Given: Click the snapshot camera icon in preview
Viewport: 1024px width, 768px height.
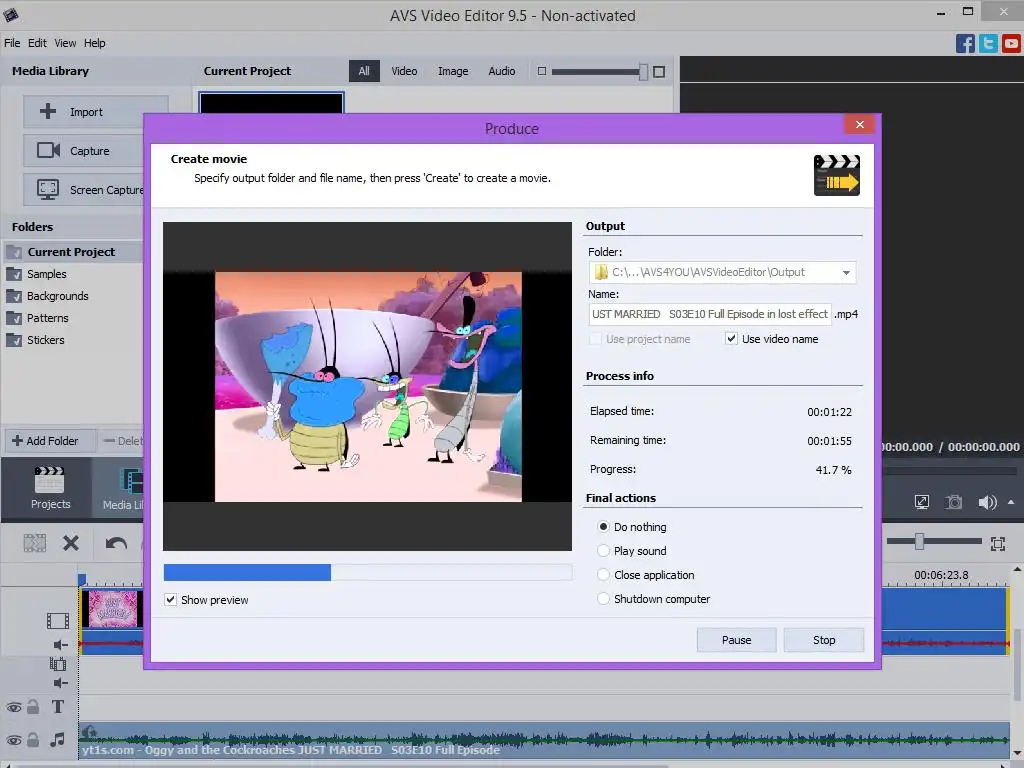Looking at the screenshot, I should [954, 502].
